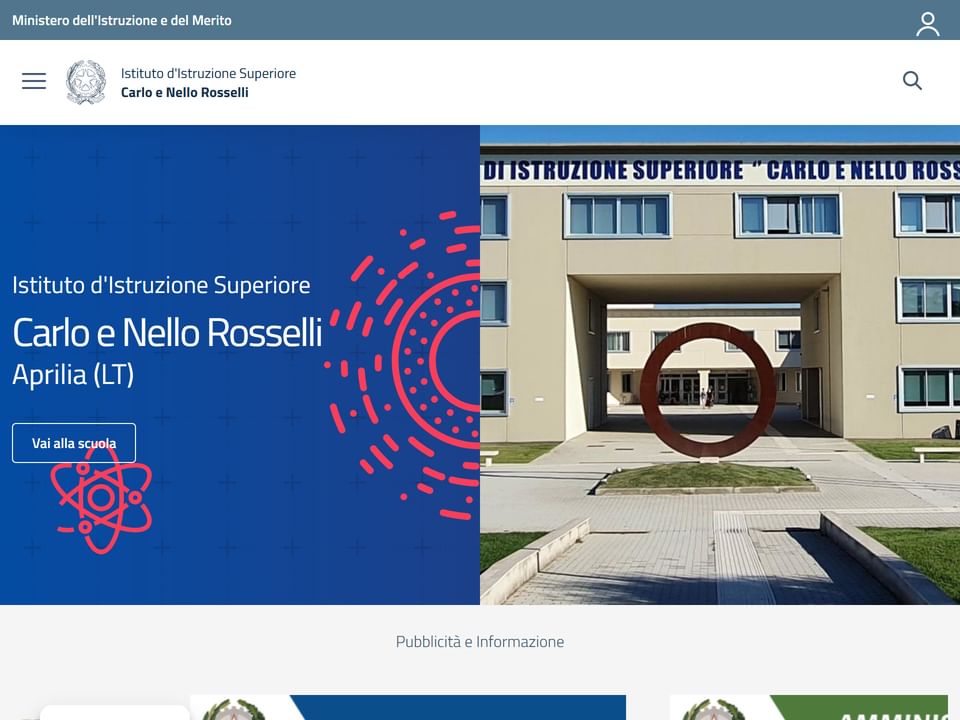The height and width of the screenshot is (720, 960).
Task: Click the 'Vai alla scuola' button
Action: (x=74, y=443)
